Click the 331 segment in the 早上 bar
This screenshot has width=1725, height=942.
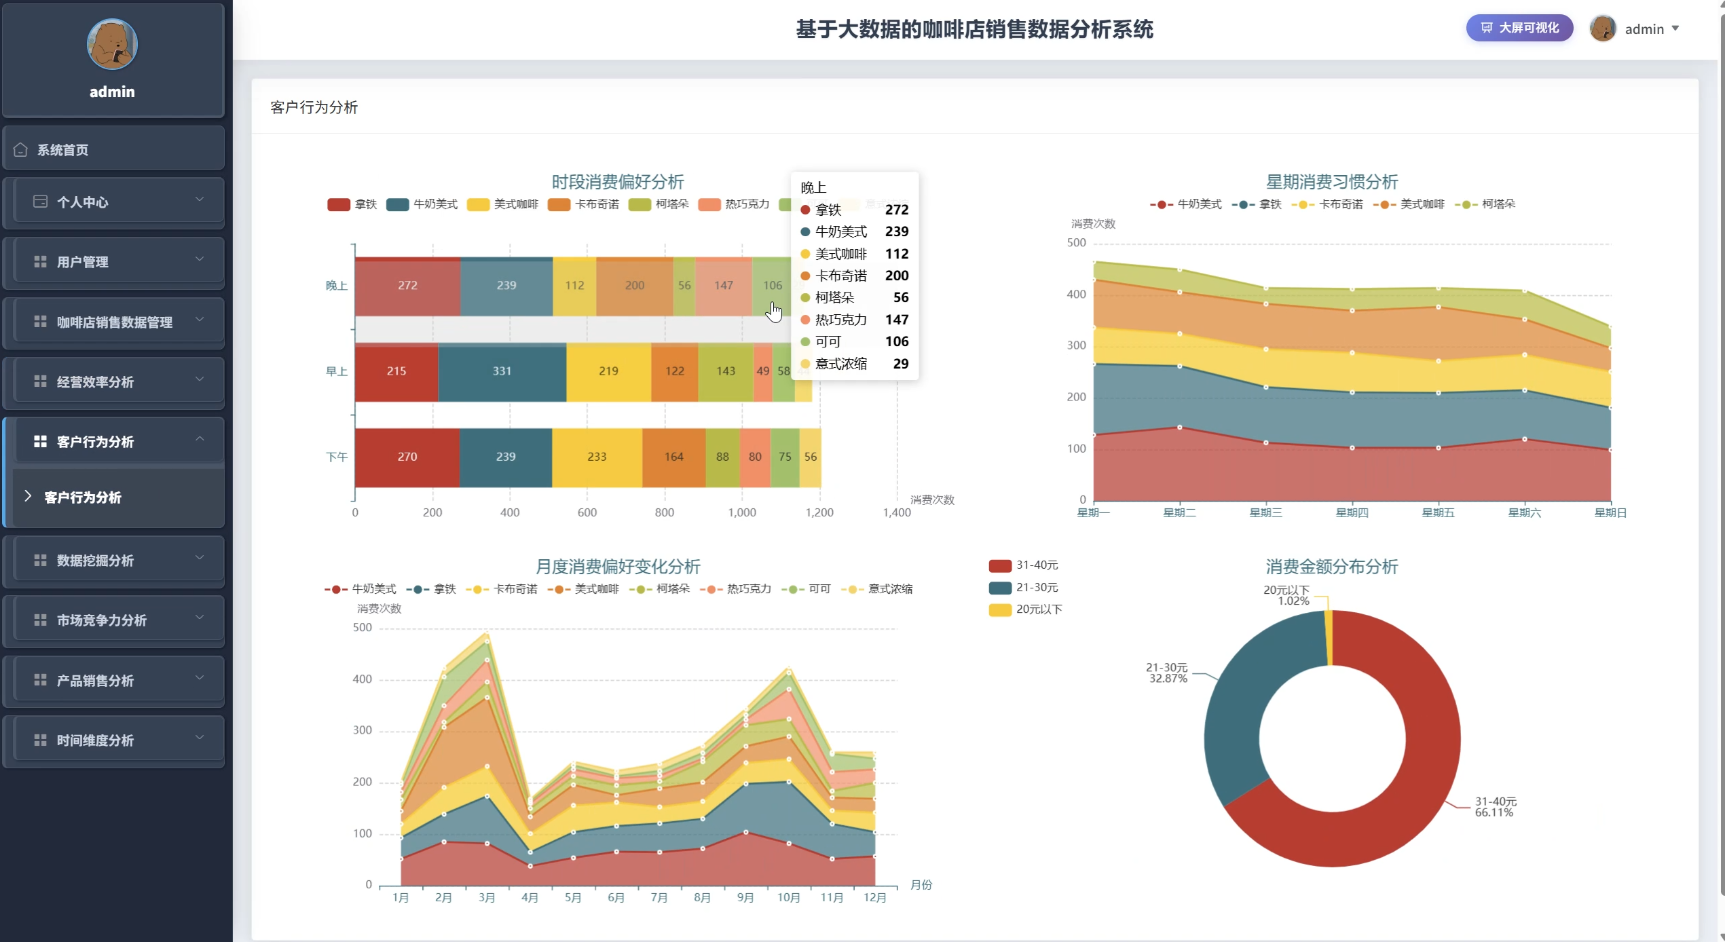[x=502, y=371]
